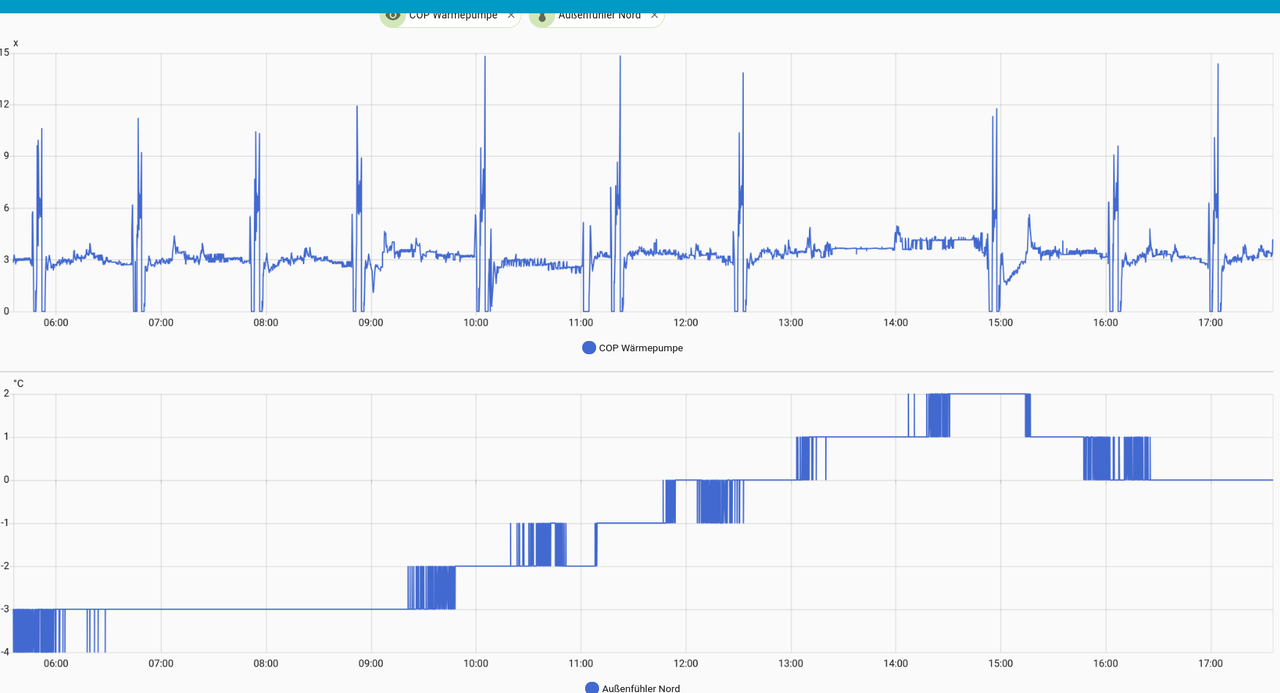Click the 17:00 label on the temperature chart axis
This screenshot has height=693, width=1280.
pos(1211,663)
